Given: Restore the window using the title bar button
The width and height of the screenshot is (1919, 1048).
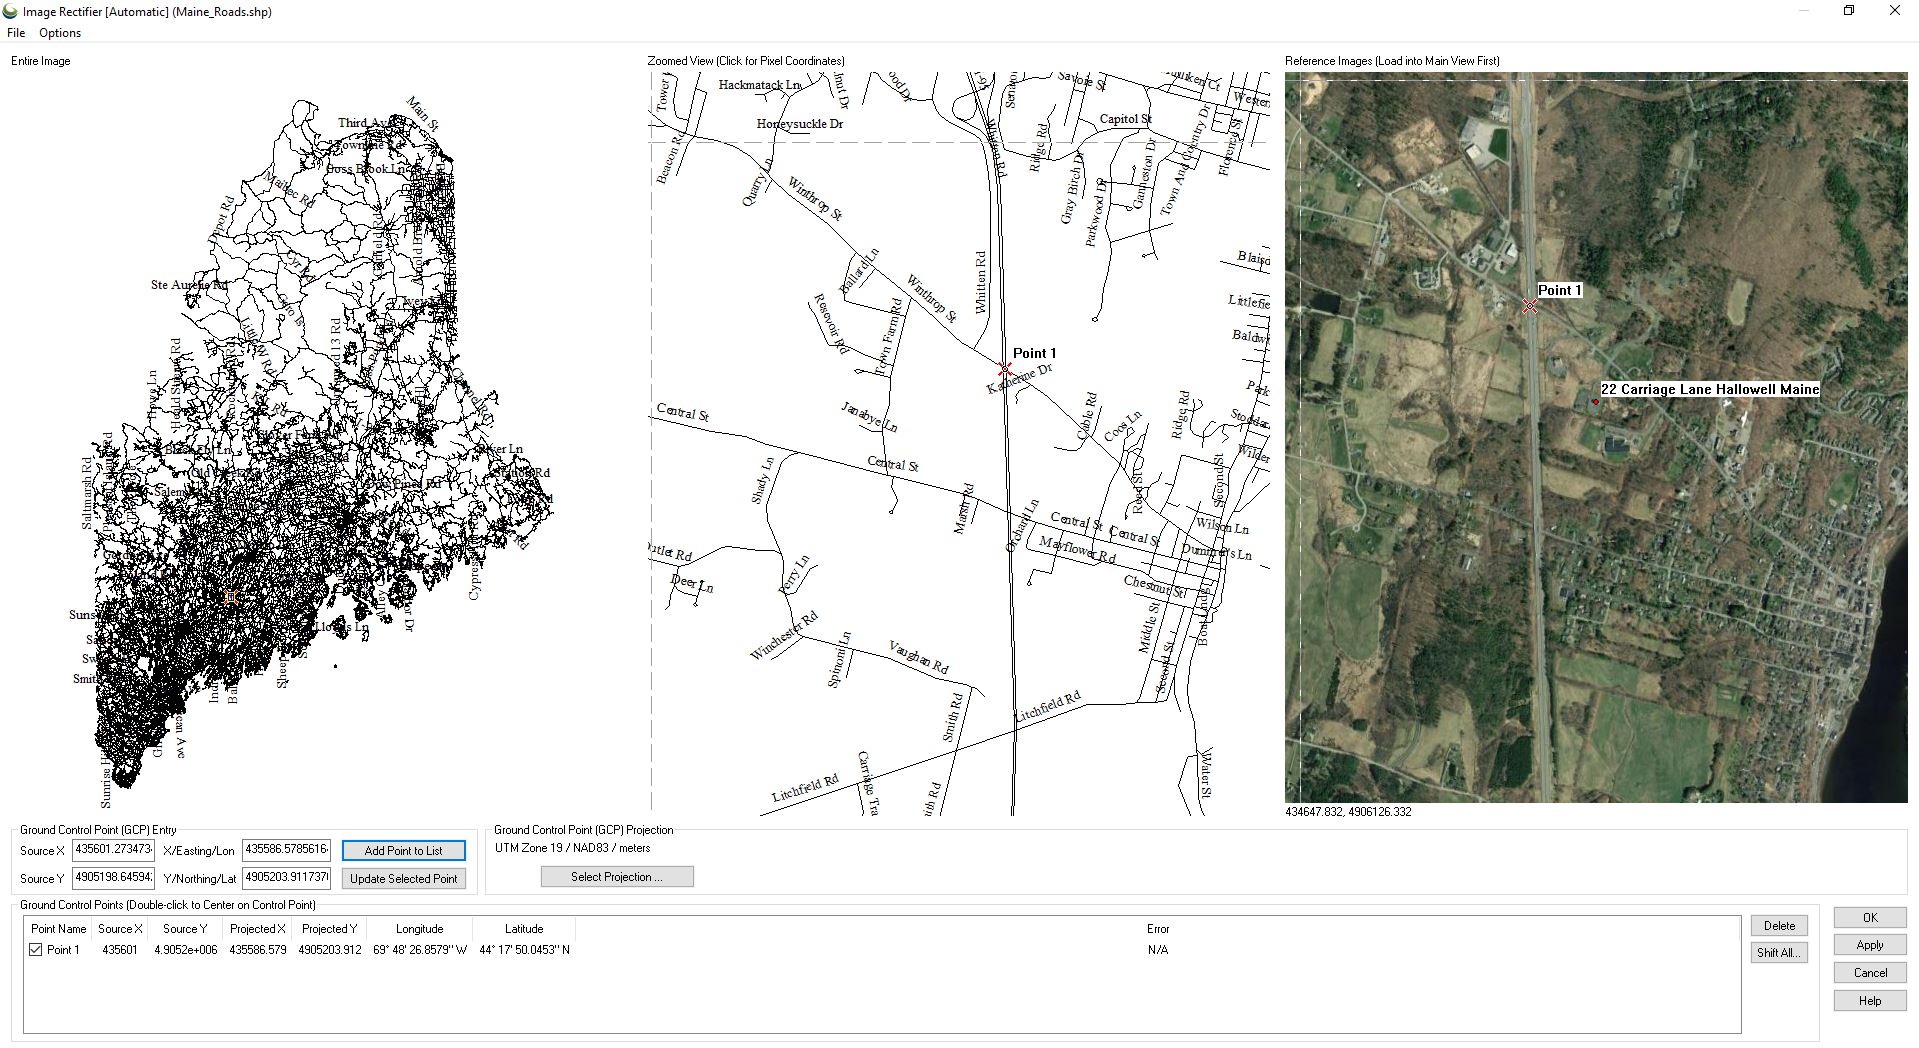Looking at the screenshot, I should [x=1849, y=11].
